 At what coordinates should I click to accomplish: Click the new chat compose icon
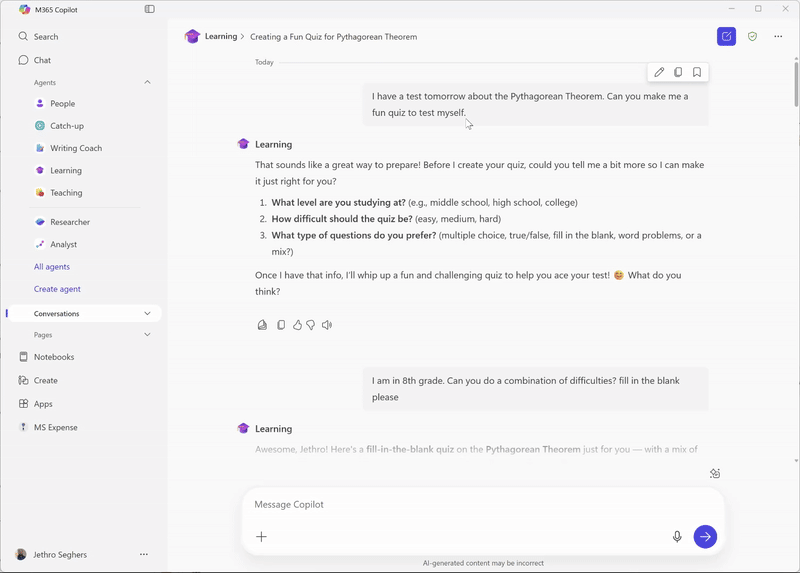[x=726, y=36]
